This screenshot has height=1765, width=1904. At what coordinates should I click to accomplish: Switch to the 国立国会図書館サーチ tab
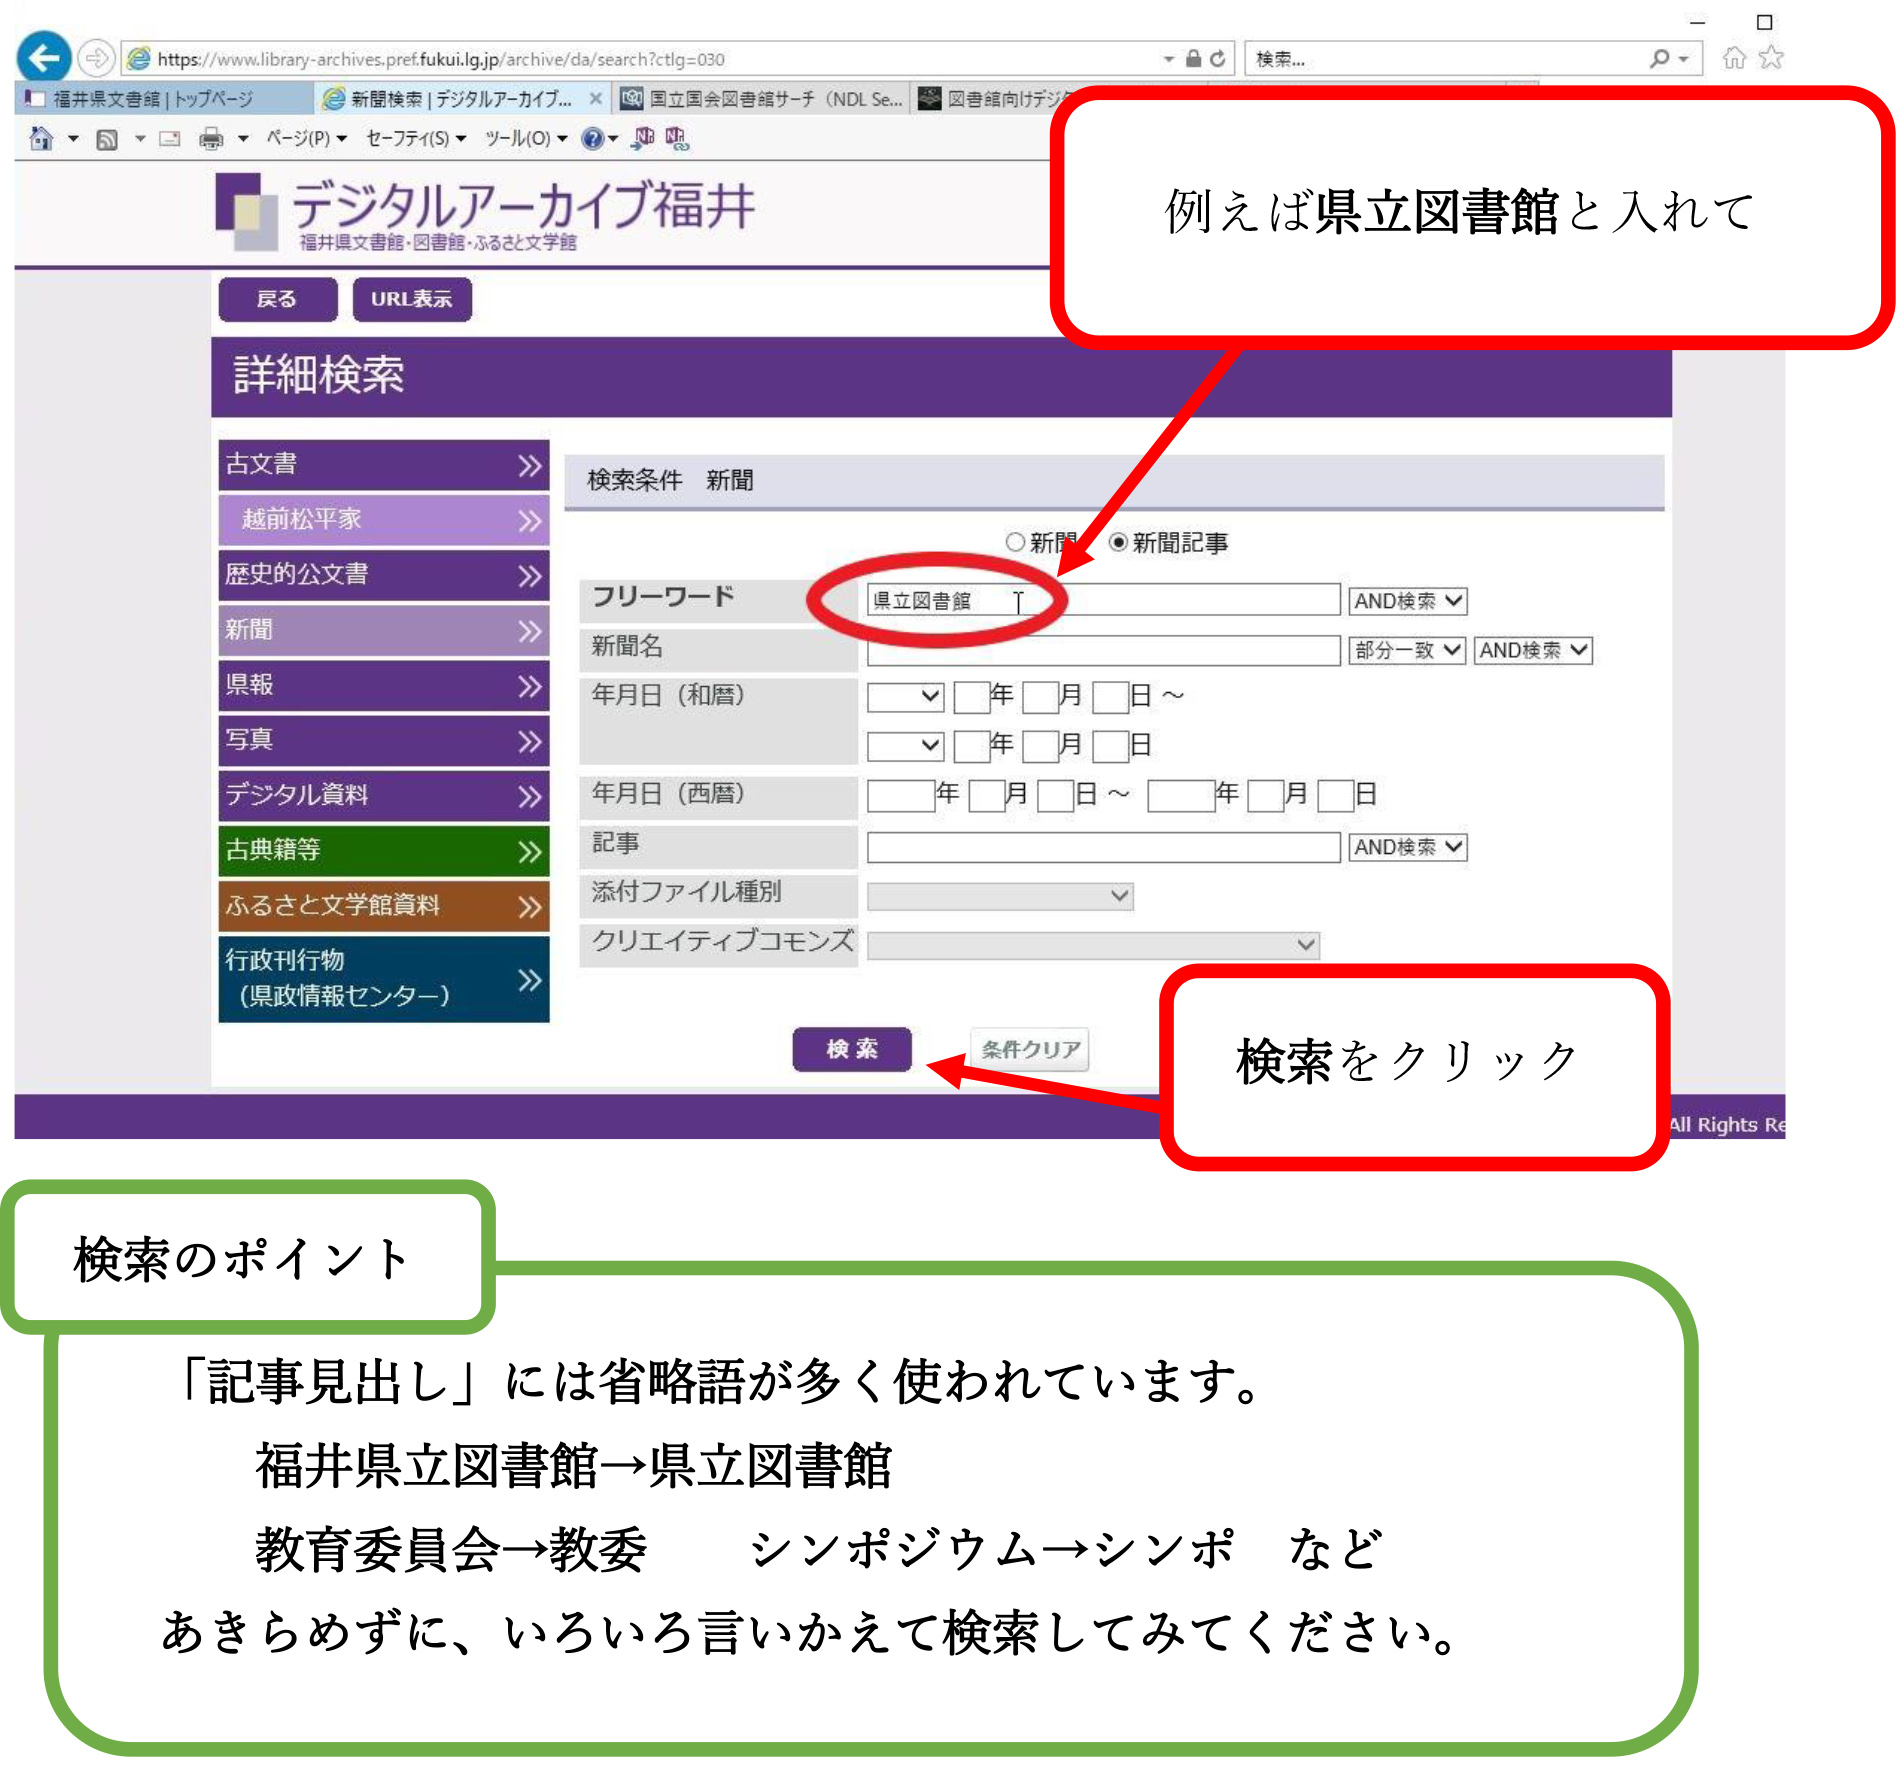tap(762, 98)
